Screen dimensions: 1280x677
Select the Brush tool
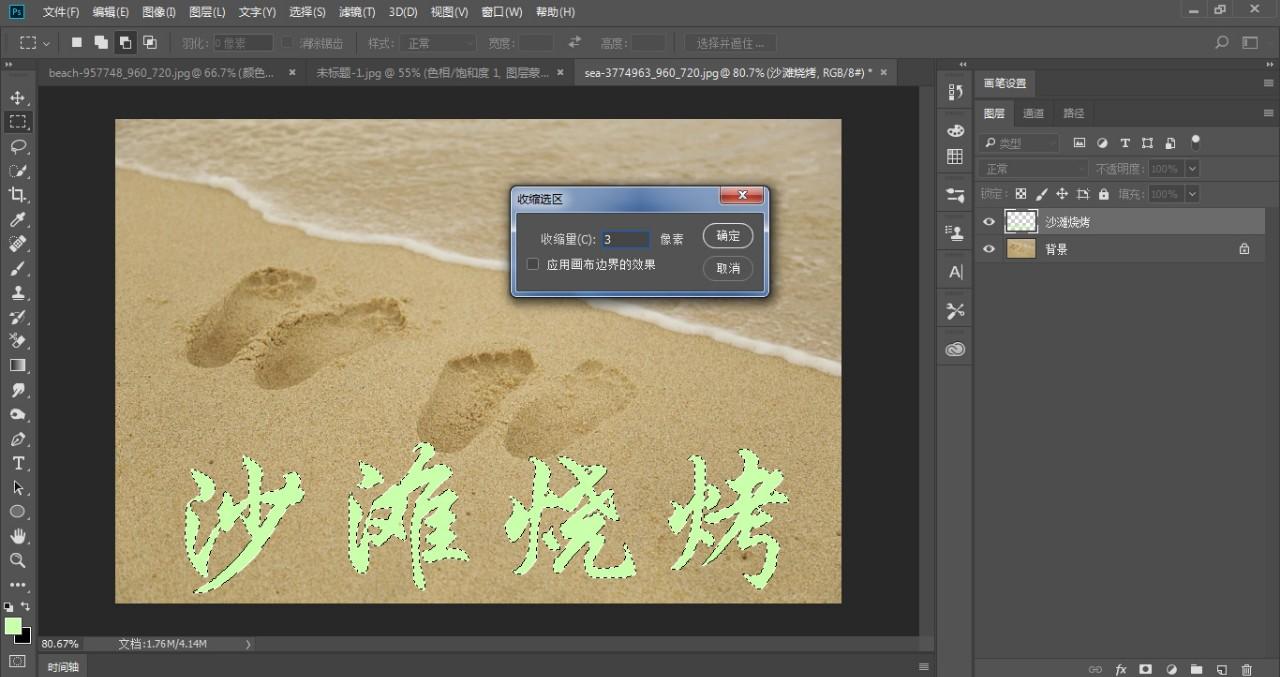tap(18, 268)
